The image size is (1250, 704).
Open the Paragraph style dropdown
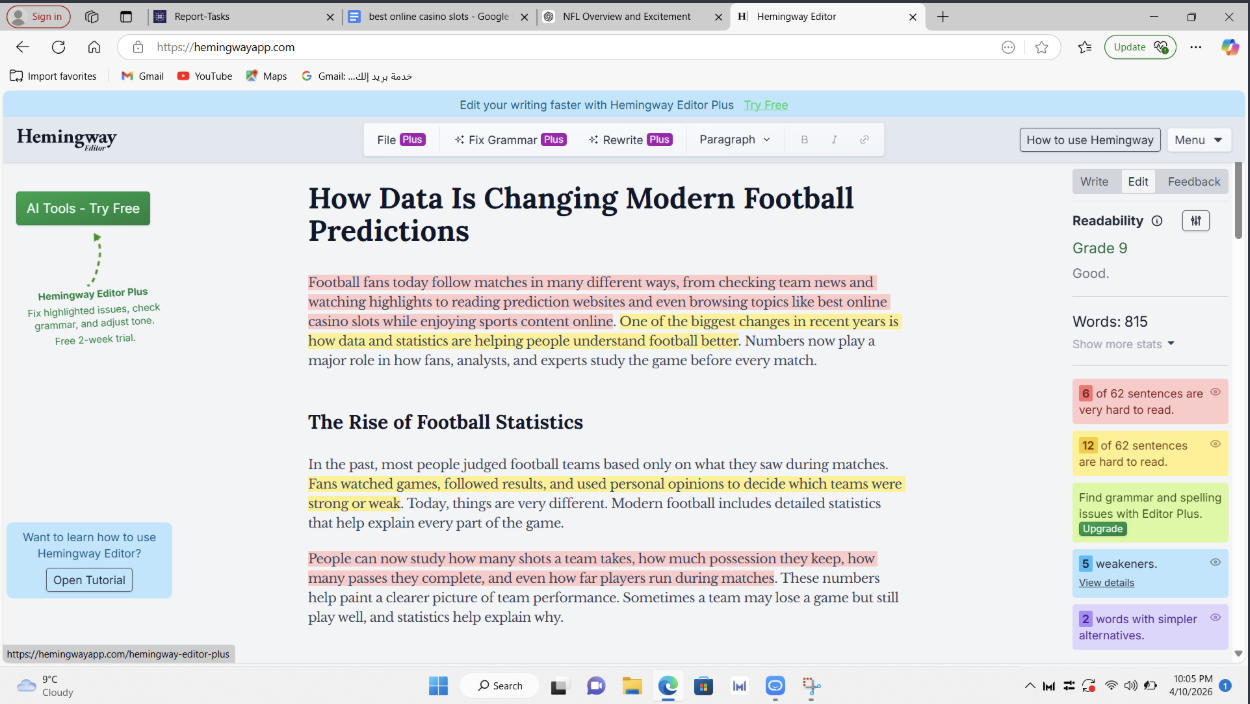pyautogui.click(x=735, y=139)
